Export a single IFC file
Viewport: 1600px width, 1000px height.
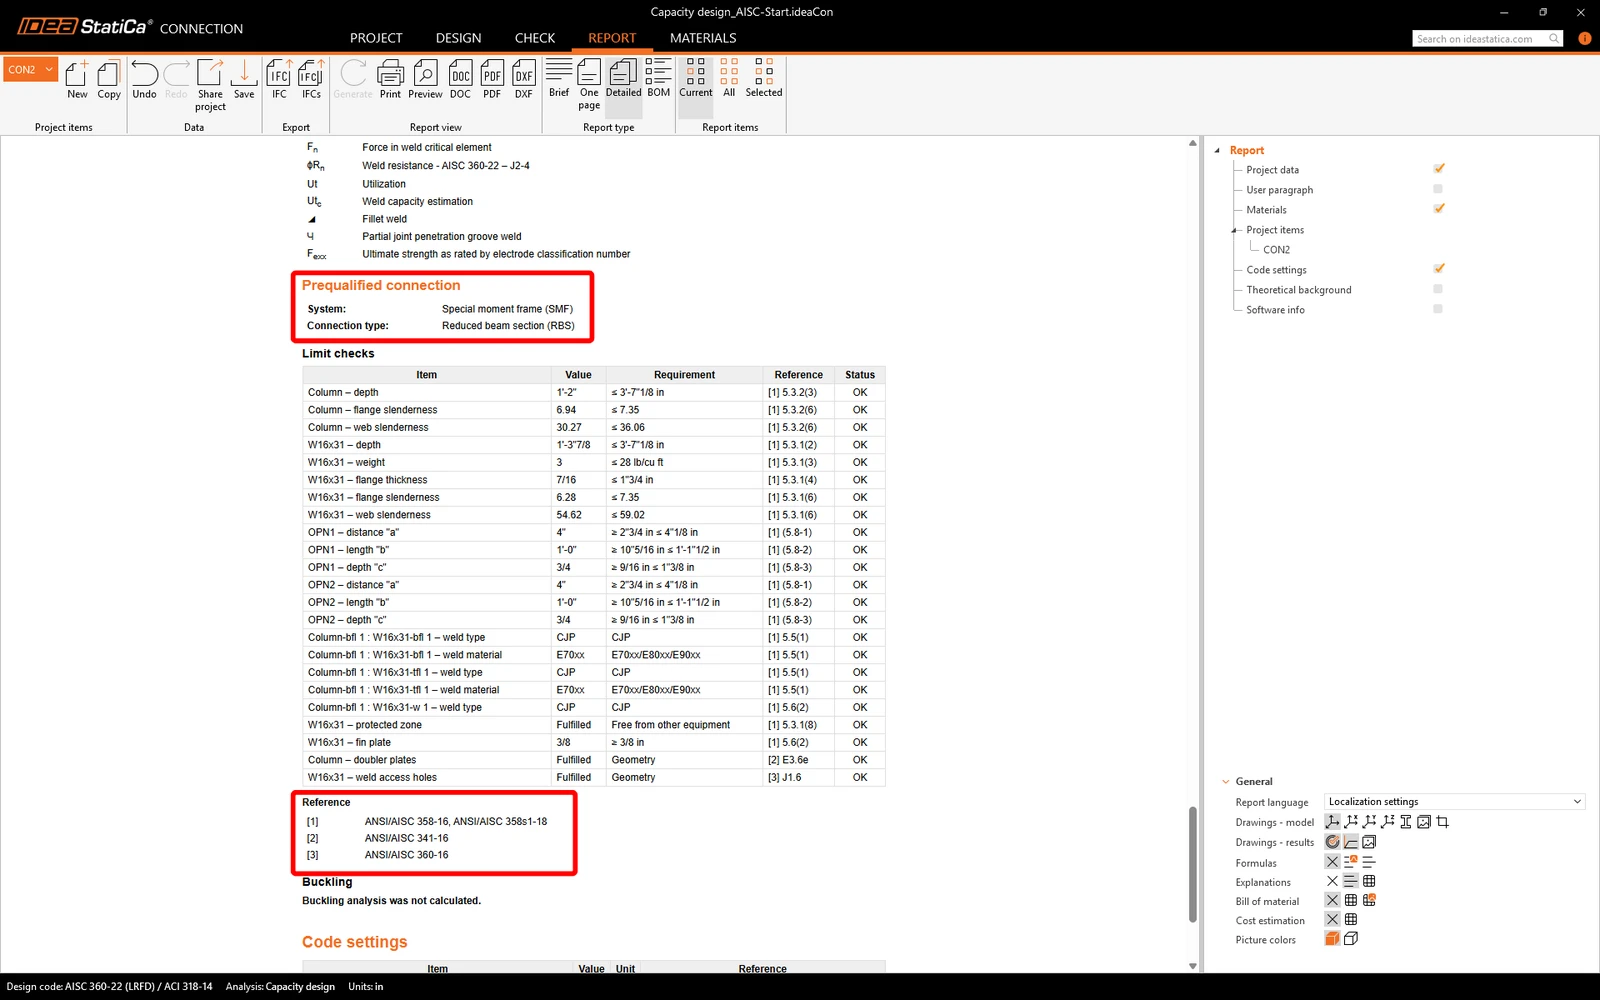pyautogui.click(x=279, y=79)
